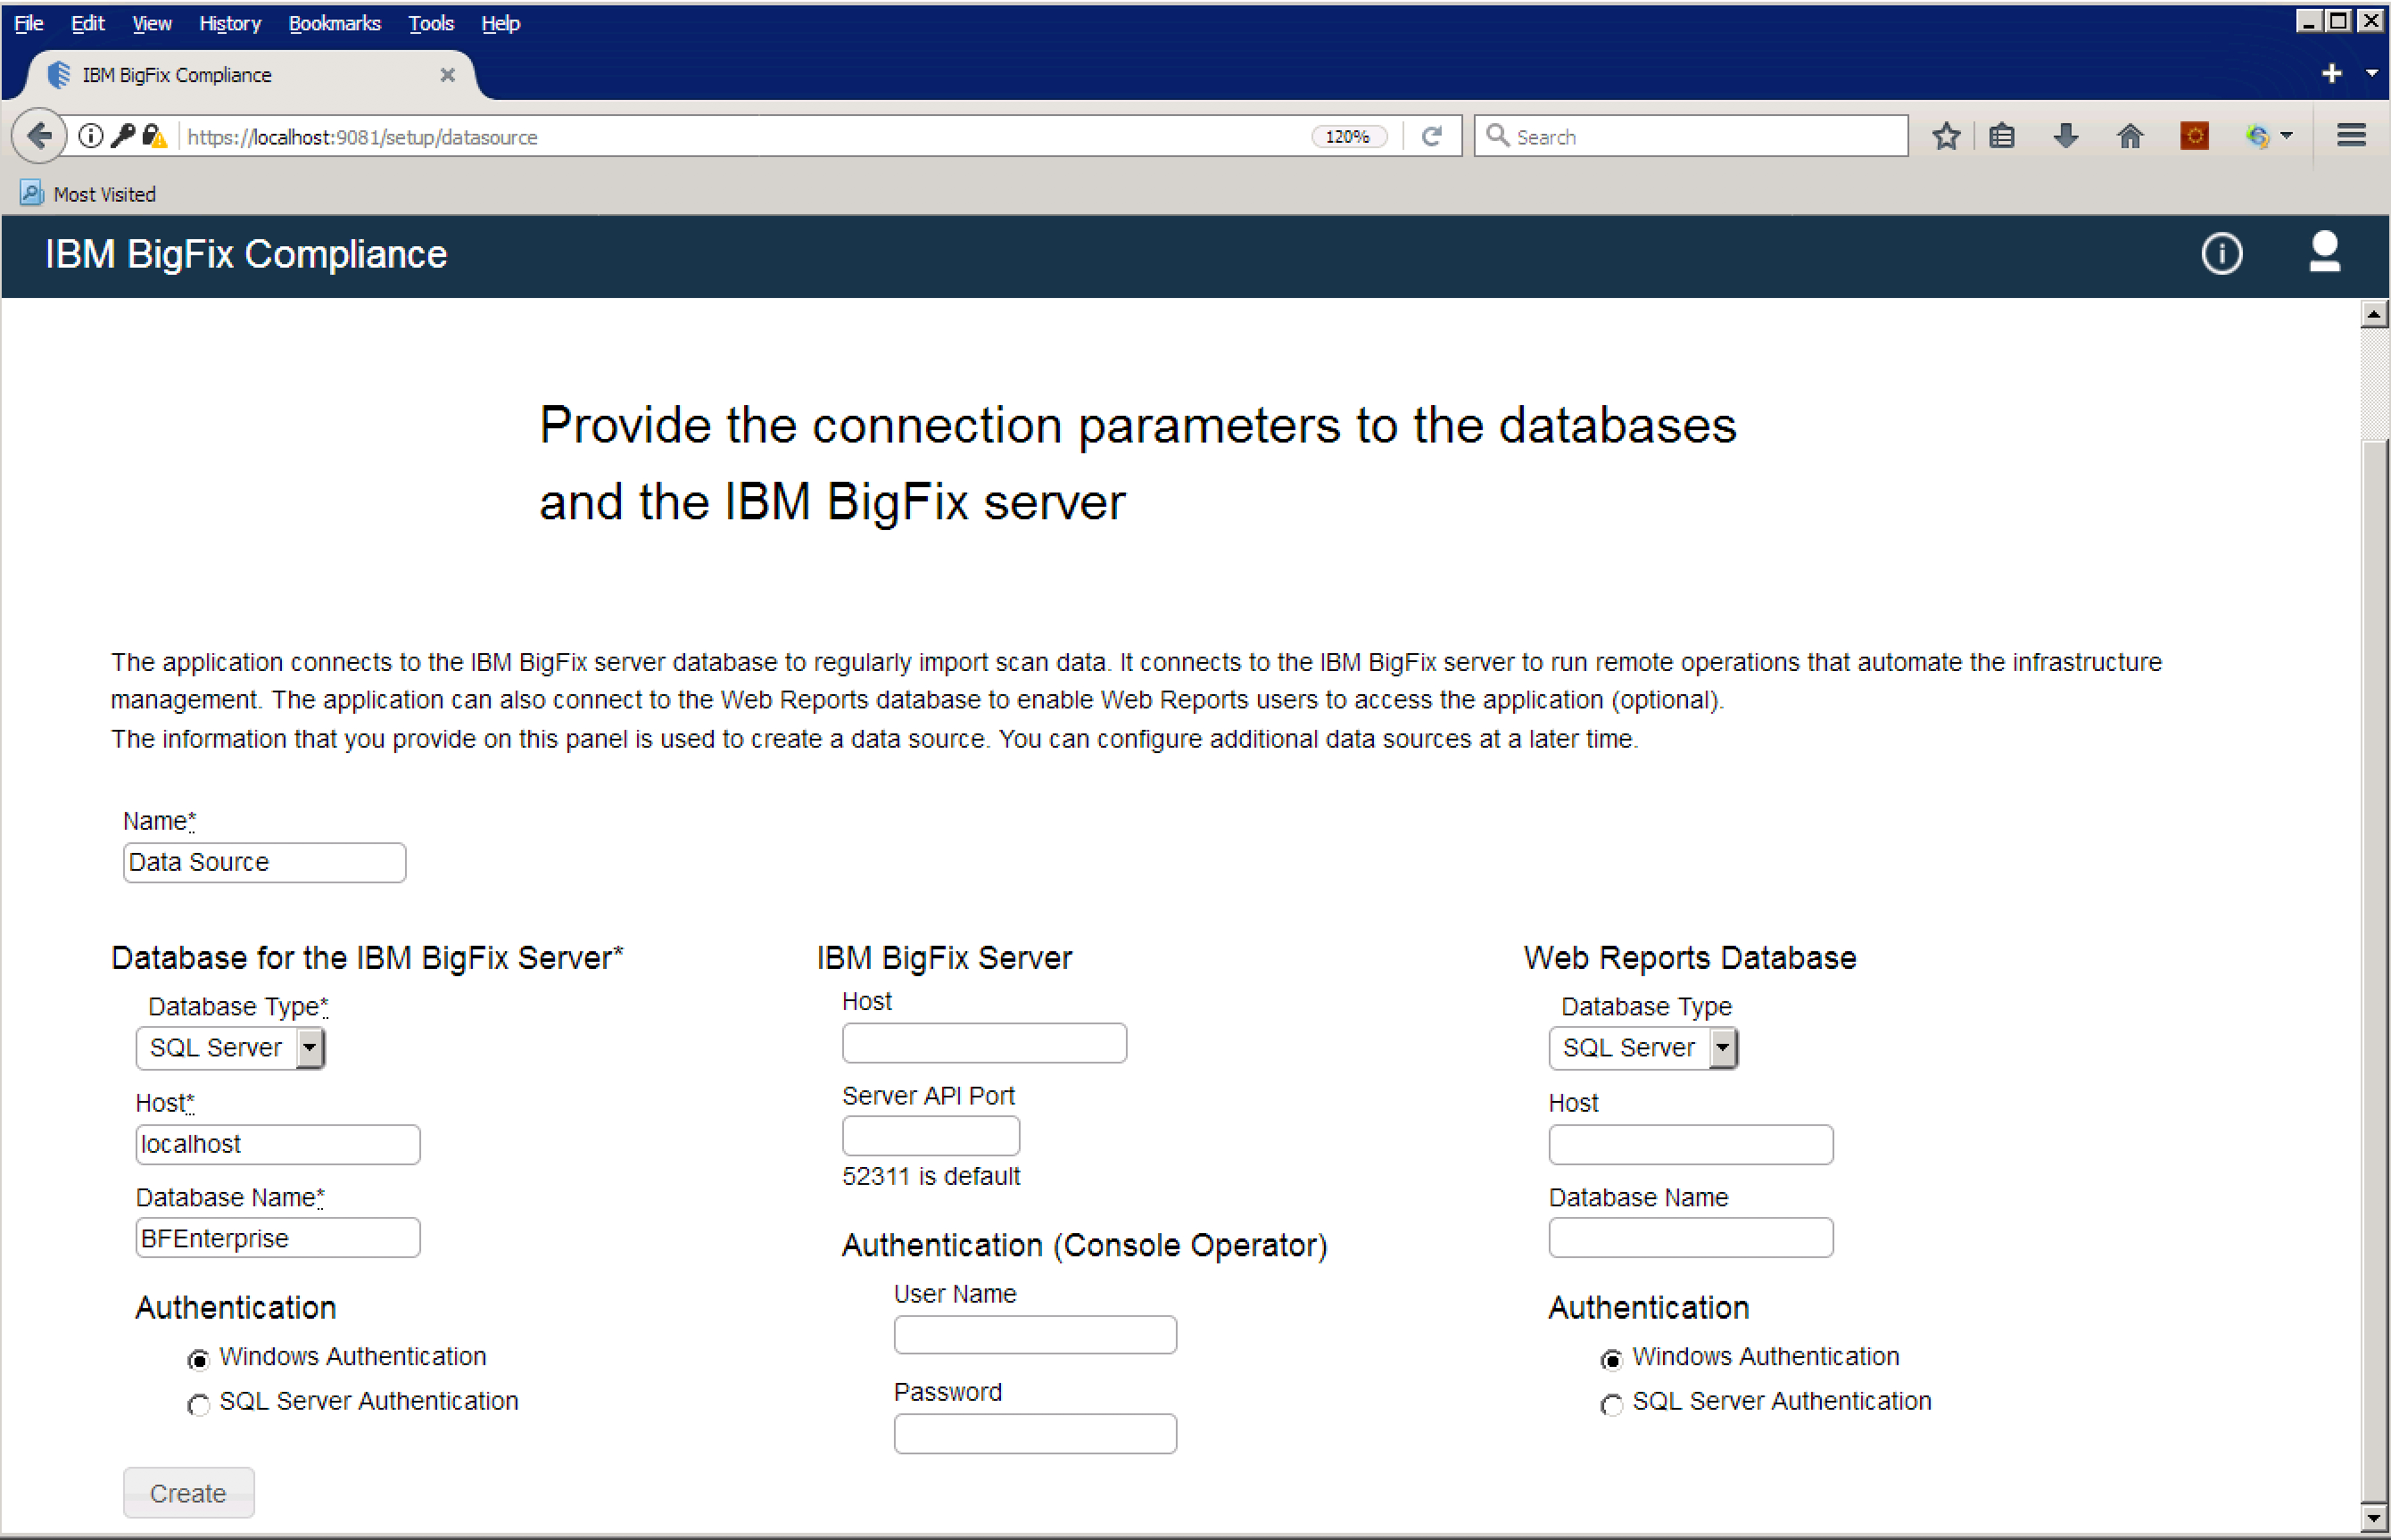Open the downloads arrow icon
Viewport: 2391px width, 1540px height.
pos(2065,136)
